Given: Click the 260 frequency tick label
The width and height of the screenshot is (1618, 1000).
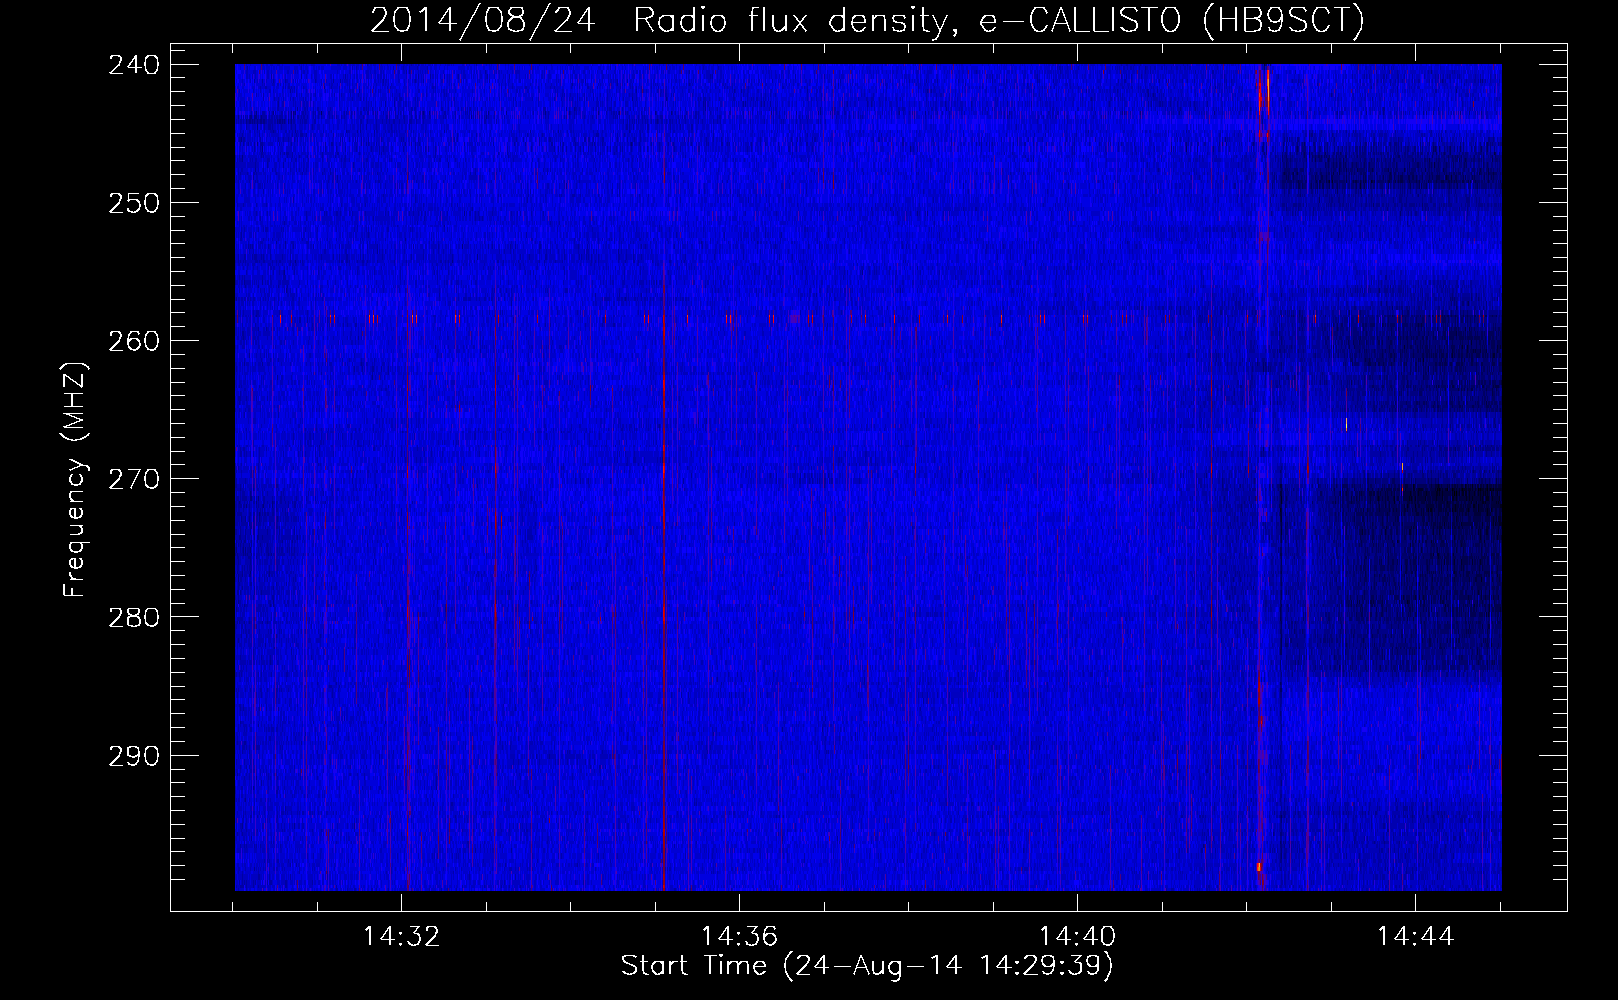Looking at the screenshot, I should pos(133,340).
